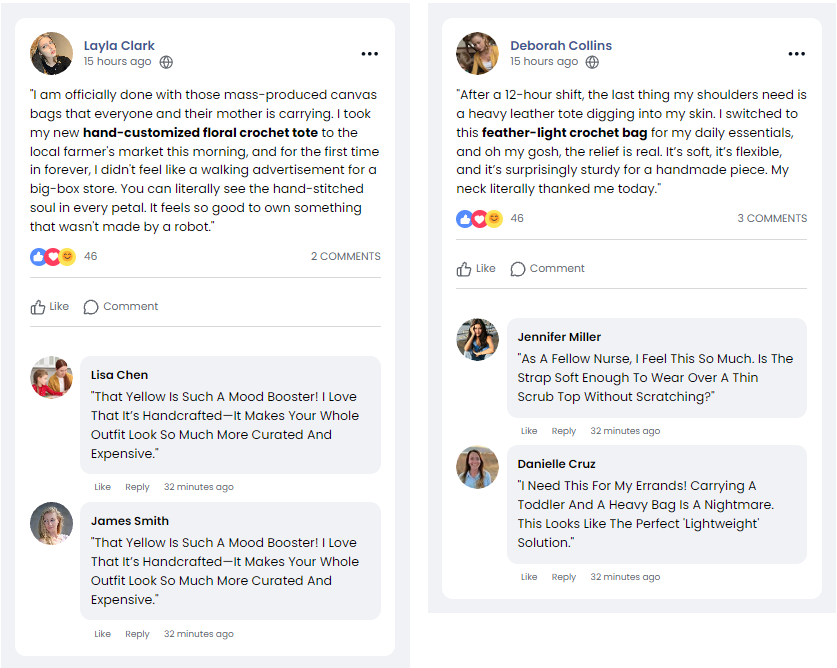This screenshot has width=837, height=668.
Task: Open Deborah Collins' profile name link
Action: (x=560, y=45)
